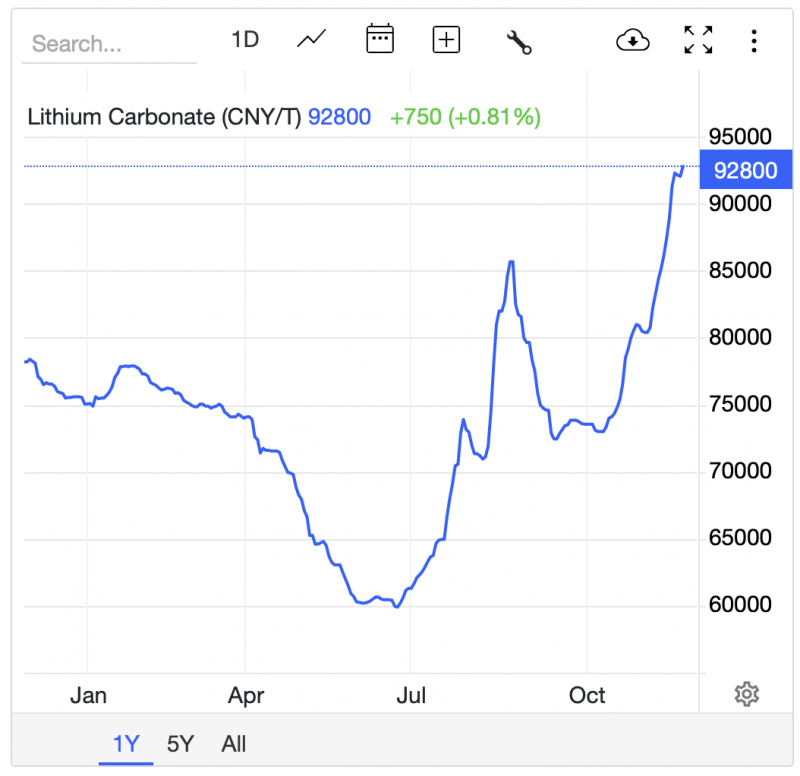This screenshot has height=776, width=800.
Task: Show the All time range
Action: (234, 744)
